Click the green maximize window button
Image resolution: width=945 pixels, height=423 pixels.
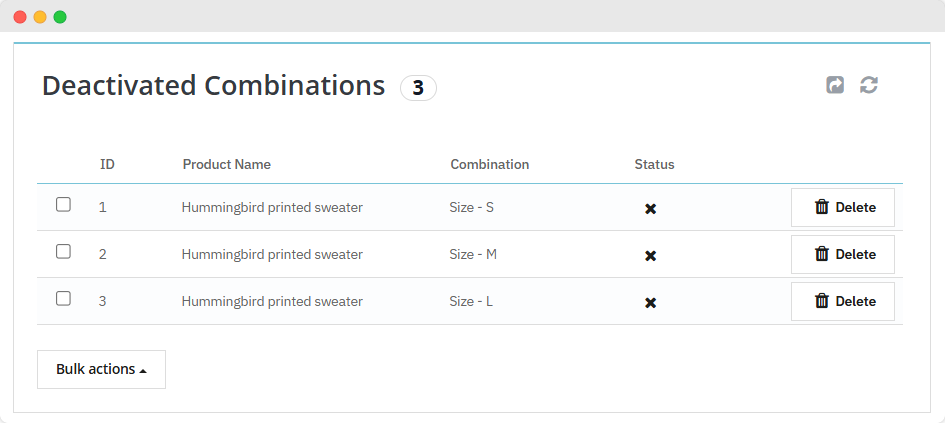[60, 17]
